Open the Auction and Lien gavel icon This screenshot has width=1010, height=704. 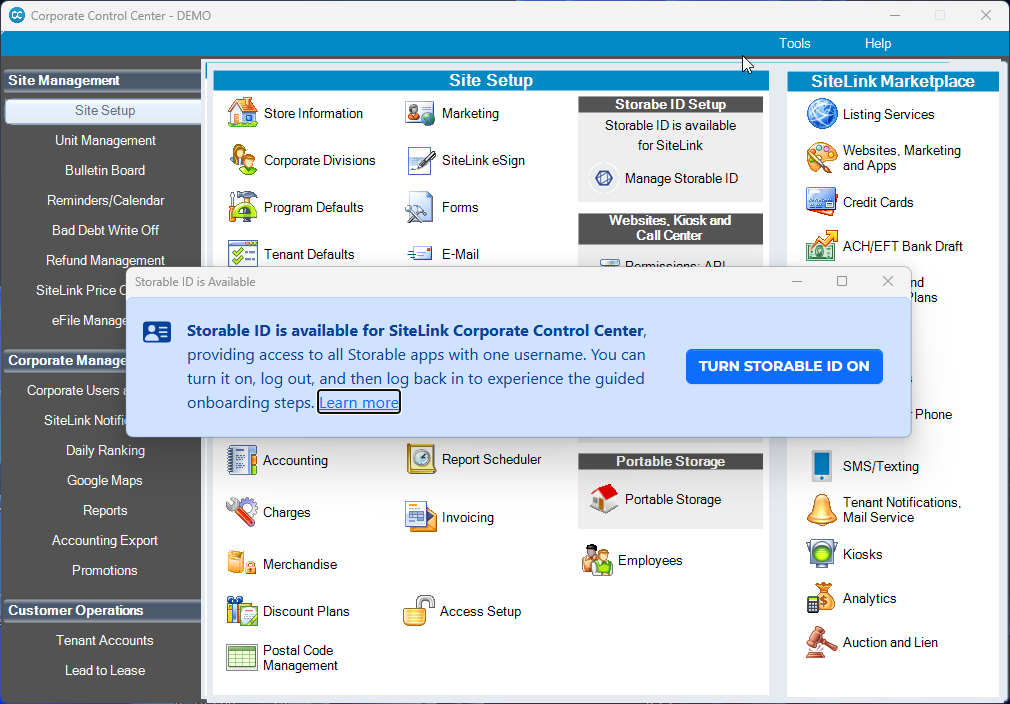(x=821, y=642)
